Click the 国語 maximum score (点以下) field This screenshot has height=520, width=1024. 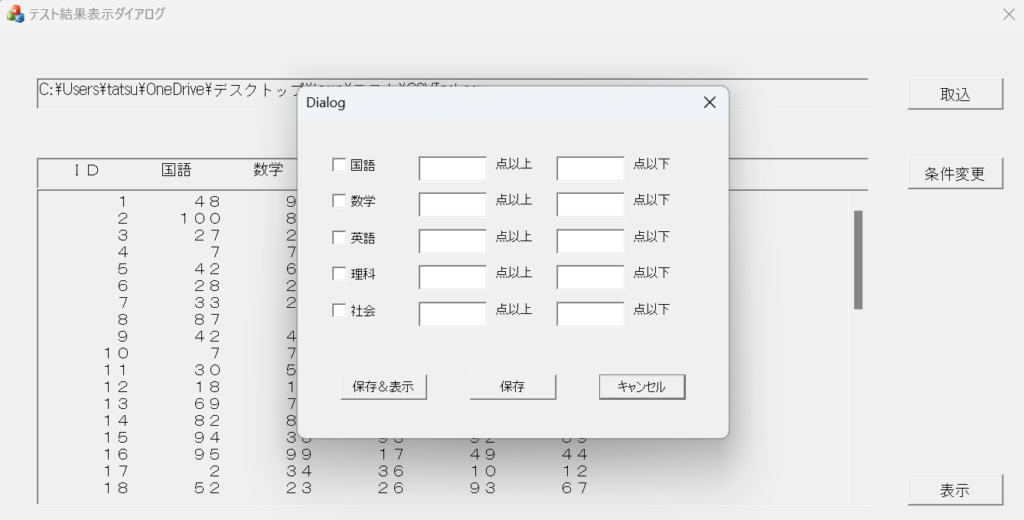pos(590,167)
